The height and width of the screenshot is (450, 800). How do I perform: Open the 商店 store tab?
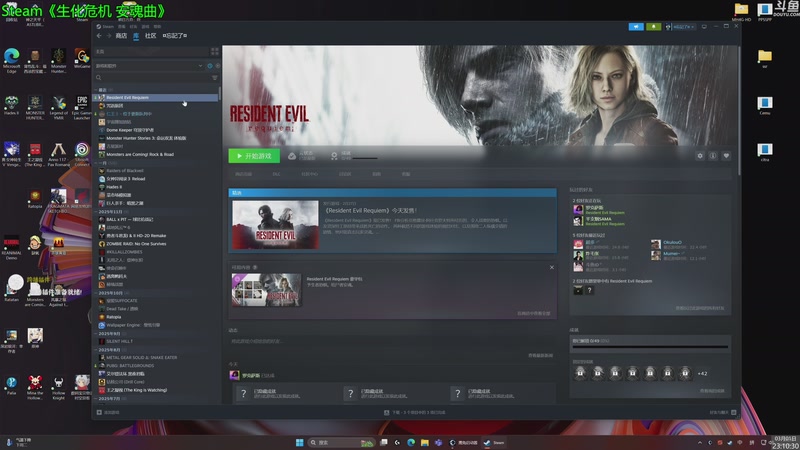tap(121, 36)
